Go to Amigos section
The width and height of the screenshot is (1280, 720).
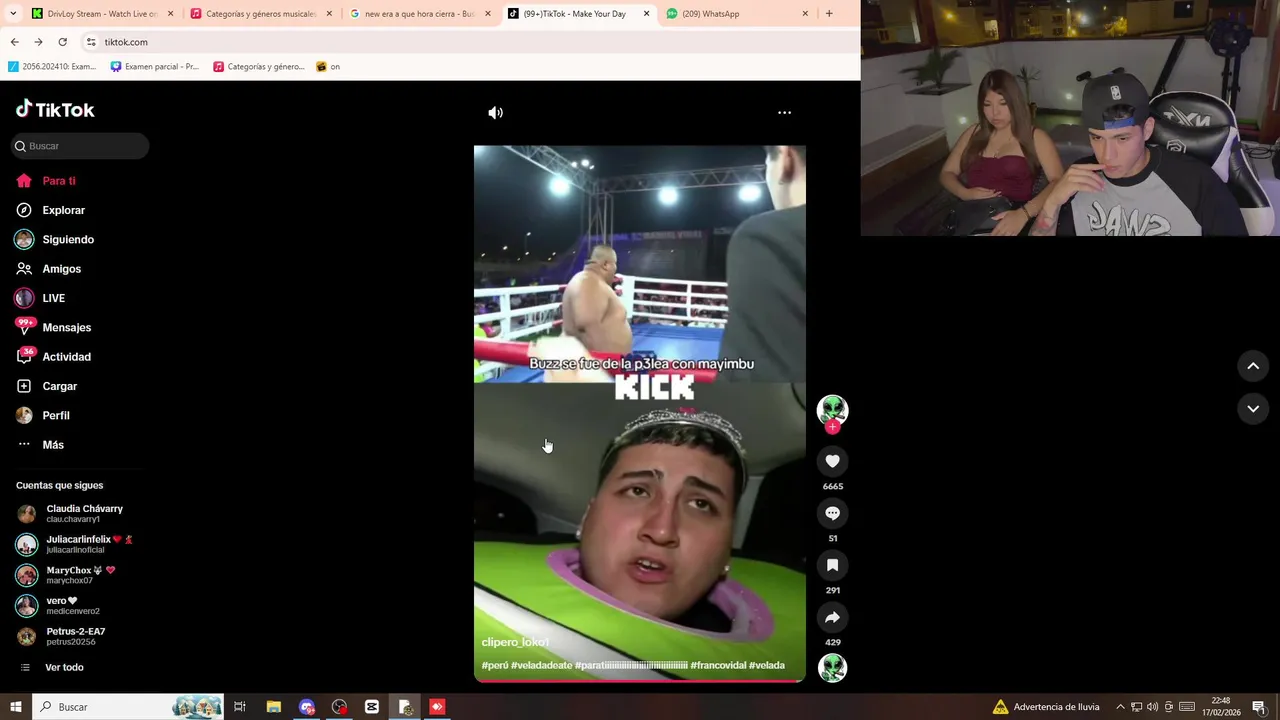pyautogui.click(x=49, y=269)
